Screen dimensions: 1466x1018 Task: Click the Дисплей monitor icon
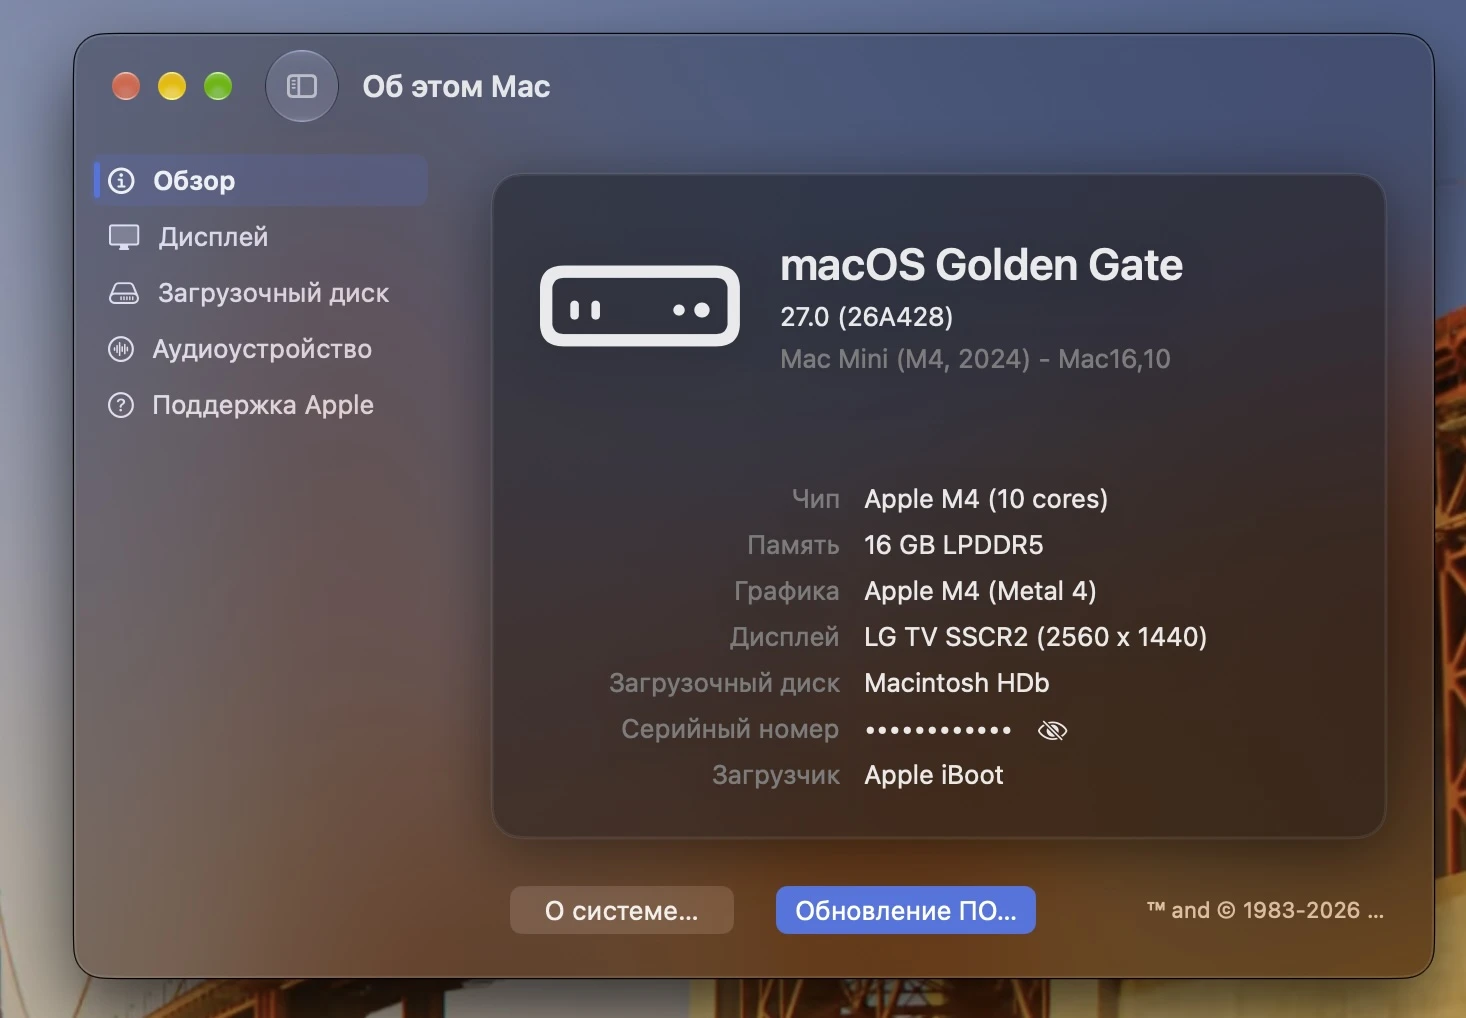coord(124,237)
